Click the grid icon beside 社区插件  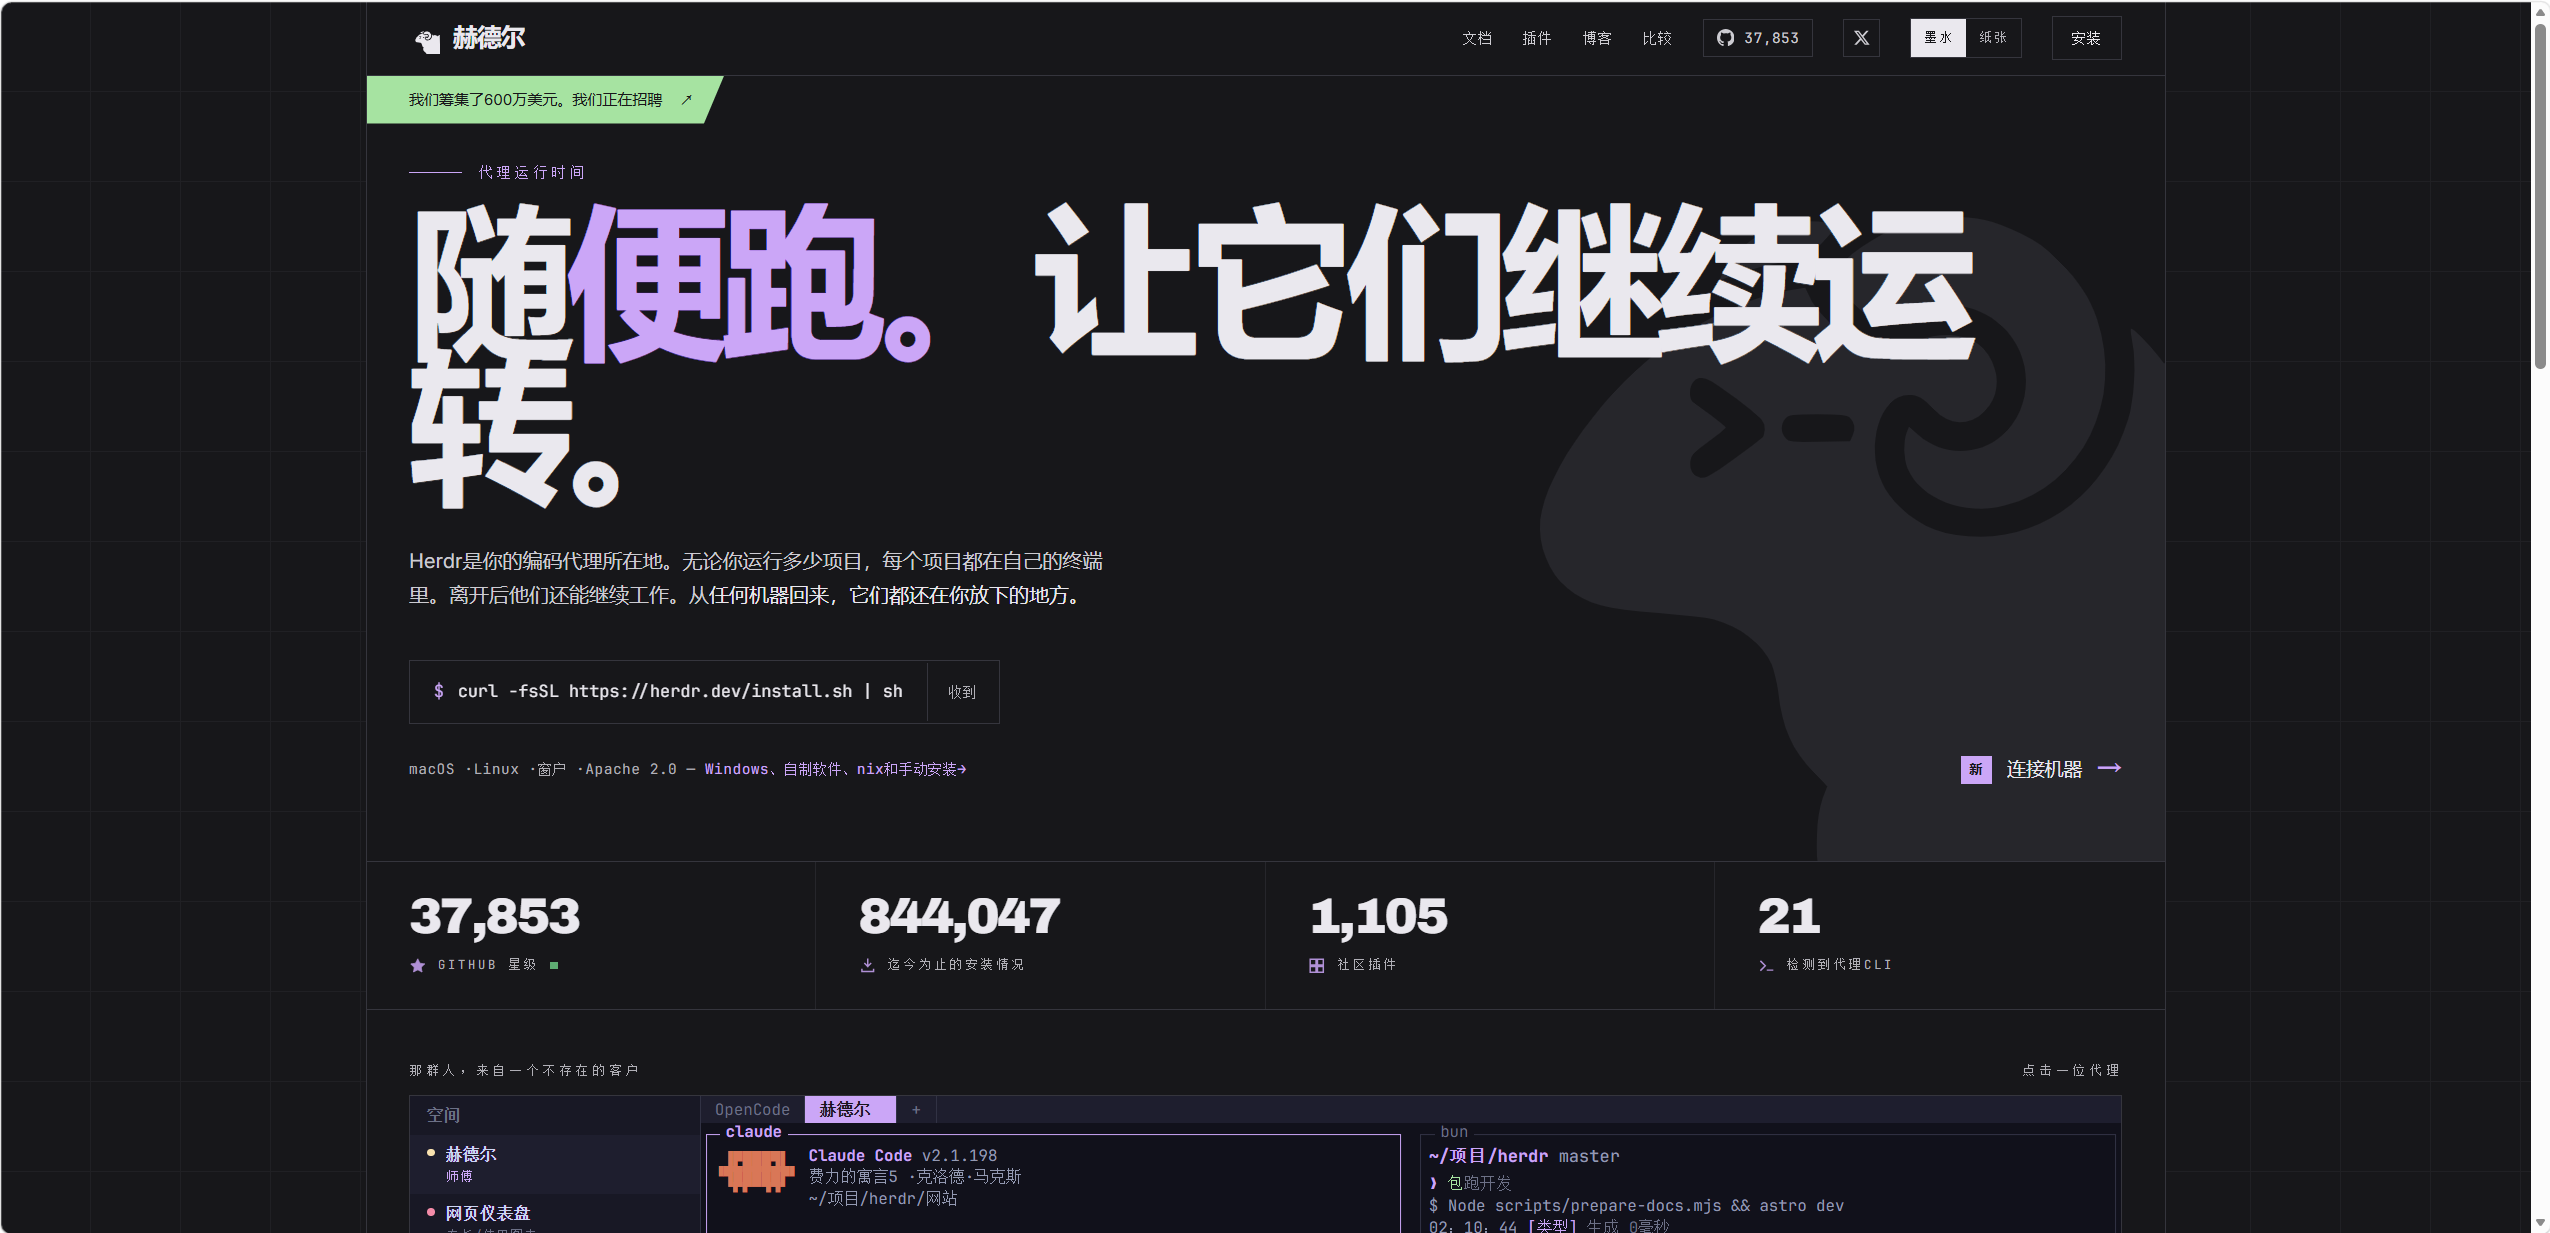pos(1316,965)
